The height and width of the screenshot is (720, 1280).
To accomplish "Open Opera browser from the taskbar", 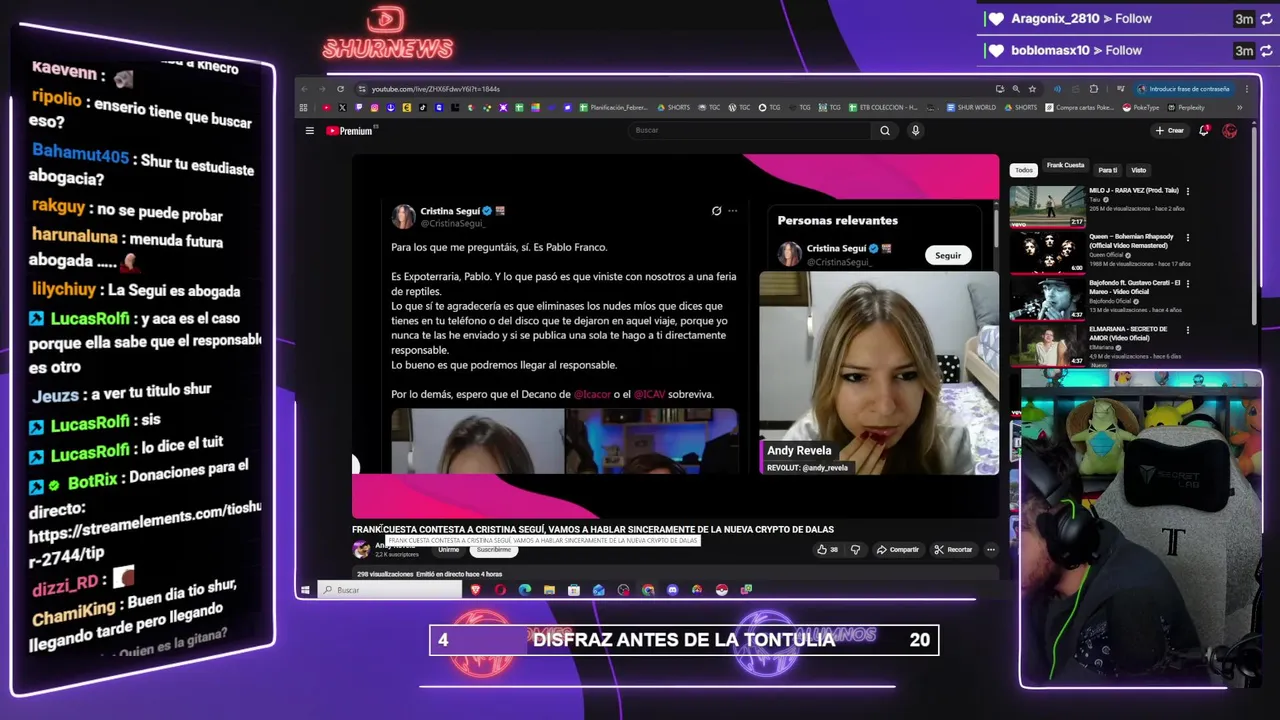I will coord(500,590).
